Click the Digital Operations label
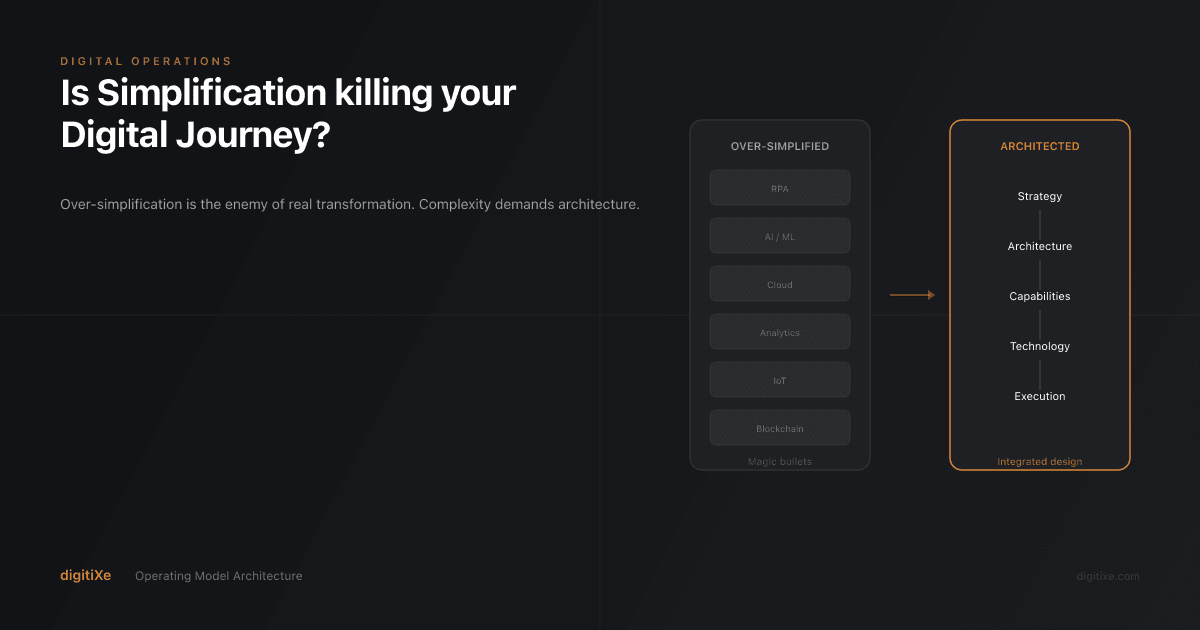Screen dimensions: 1200x630 (146, 61)
